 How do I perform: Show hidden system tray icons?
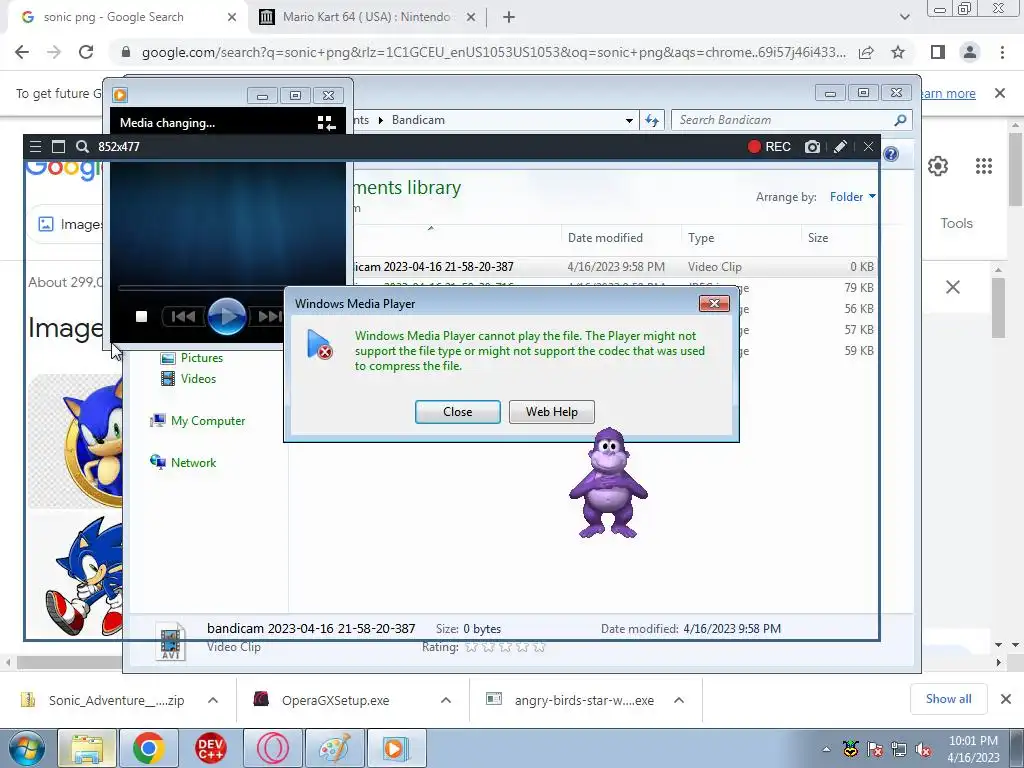coord(827,749)
